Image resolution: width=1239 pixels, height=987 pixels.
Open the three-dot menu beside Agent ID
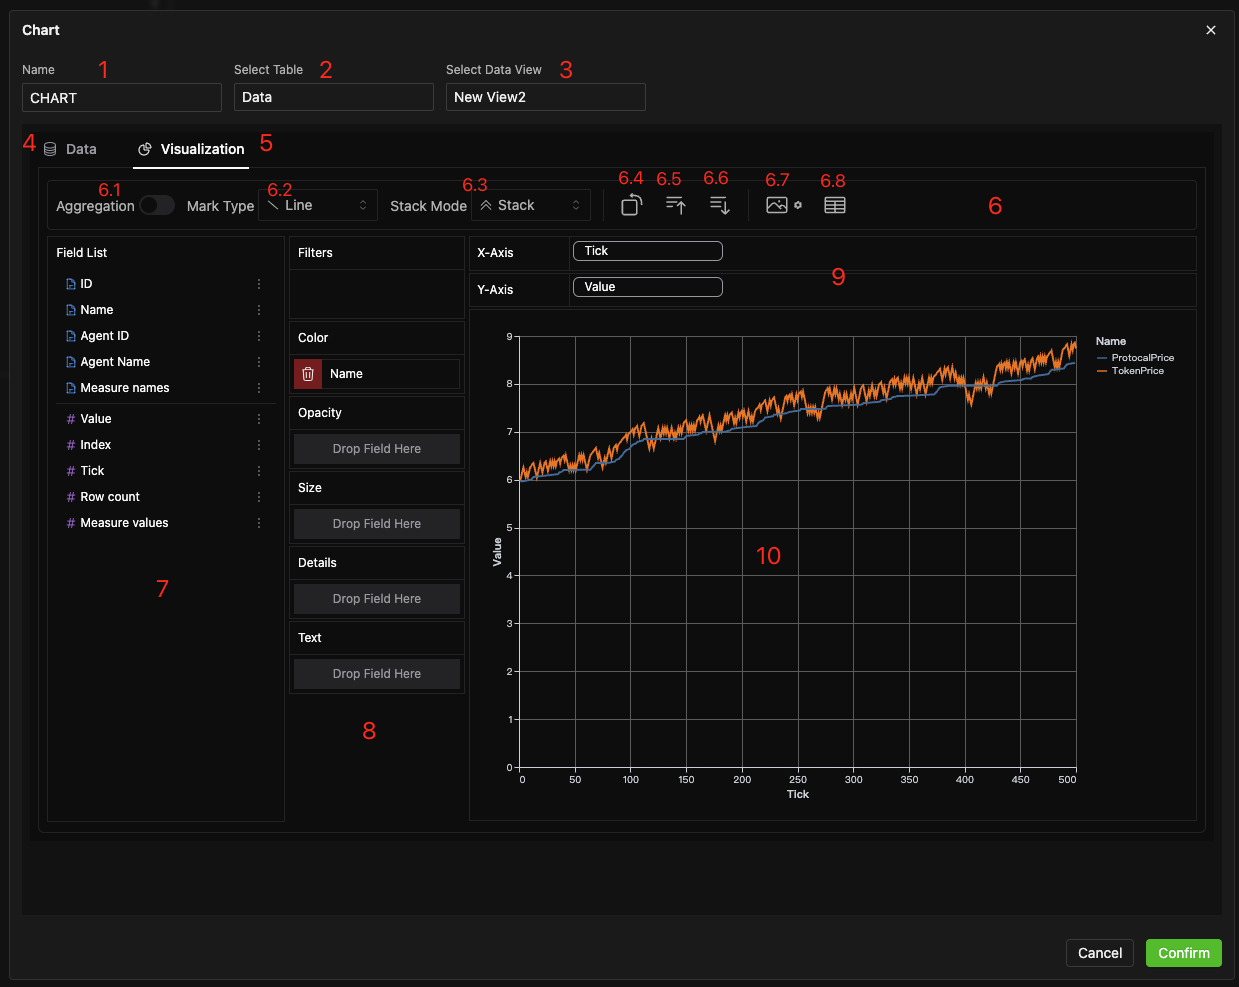point(259,336)
